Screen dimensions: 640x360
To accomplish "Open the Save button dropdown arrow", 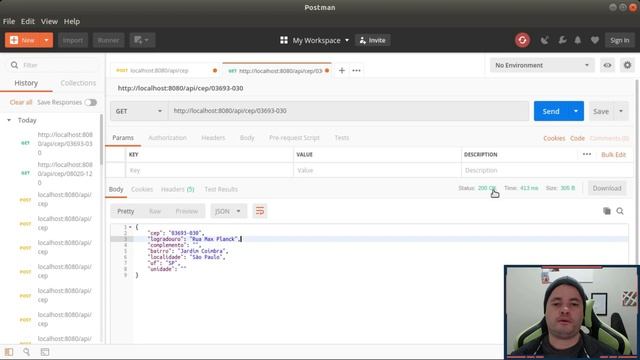I will coord(621,111).
